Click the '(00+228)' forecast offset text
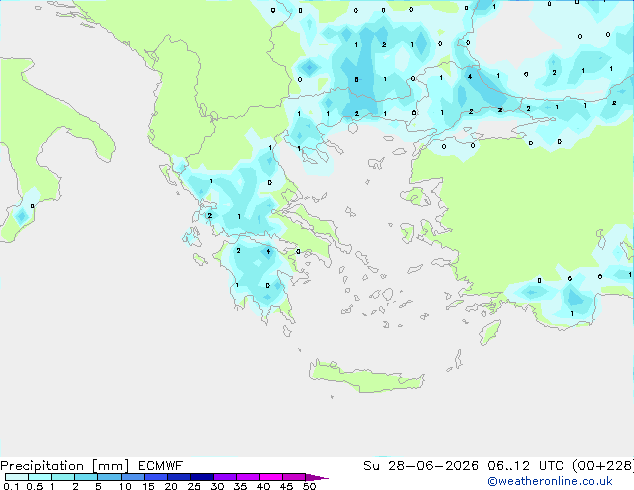 click(602, 466)
